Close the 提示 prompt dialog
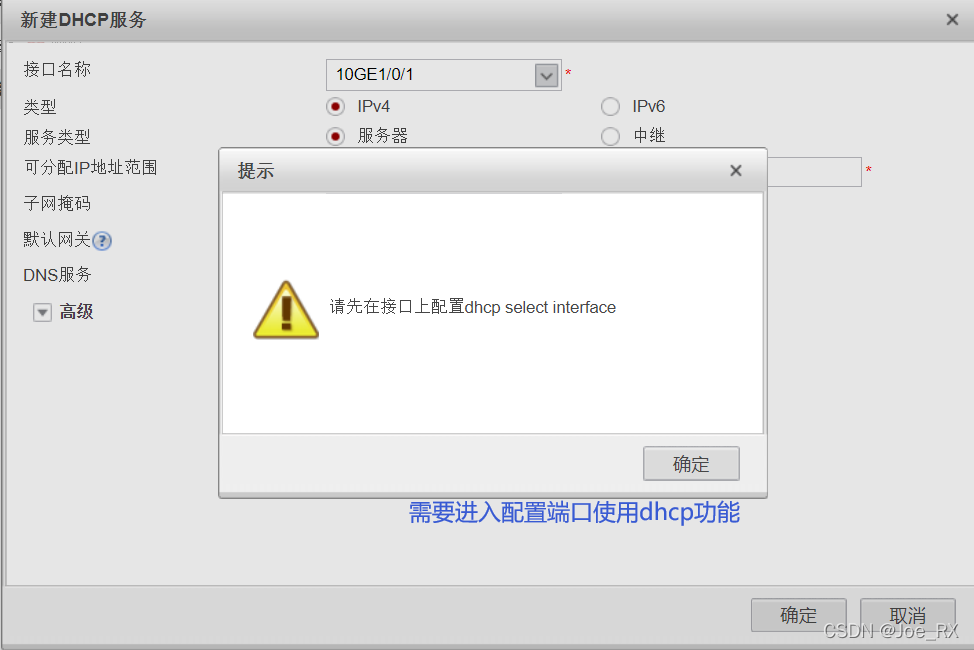This screenshot has width=974, height=650. pos(735,170)
